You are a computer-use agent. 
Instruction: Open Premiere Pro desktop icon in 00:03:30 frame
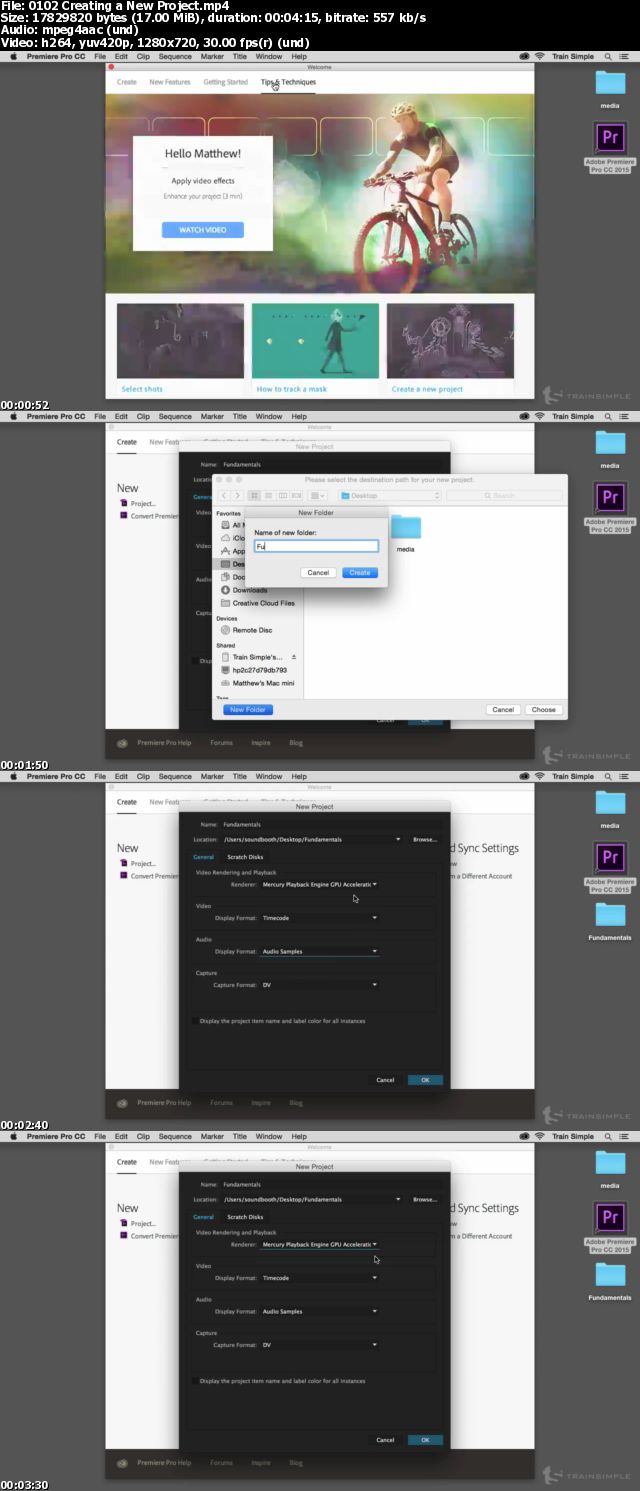click(x=610, y=1216)
